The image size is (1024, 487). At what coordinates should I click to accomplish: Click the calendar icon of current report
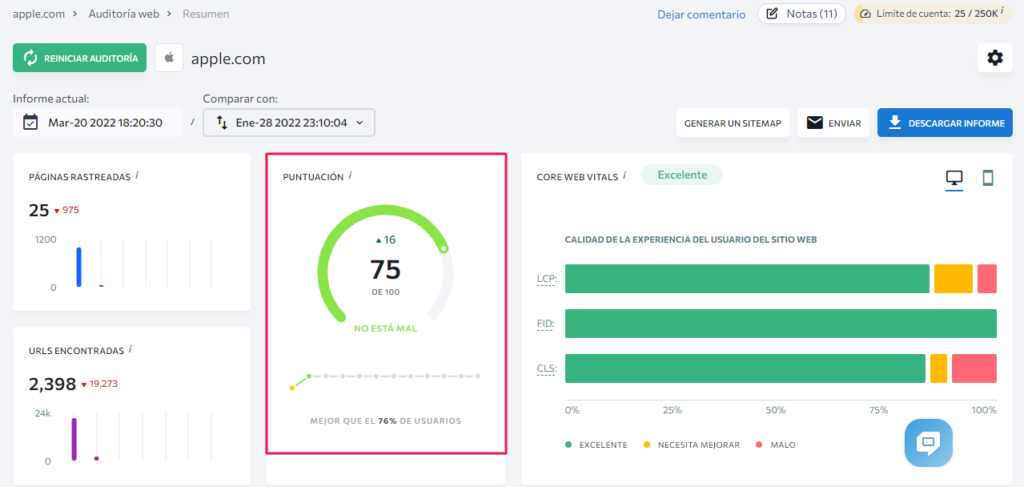coord(30,122)
